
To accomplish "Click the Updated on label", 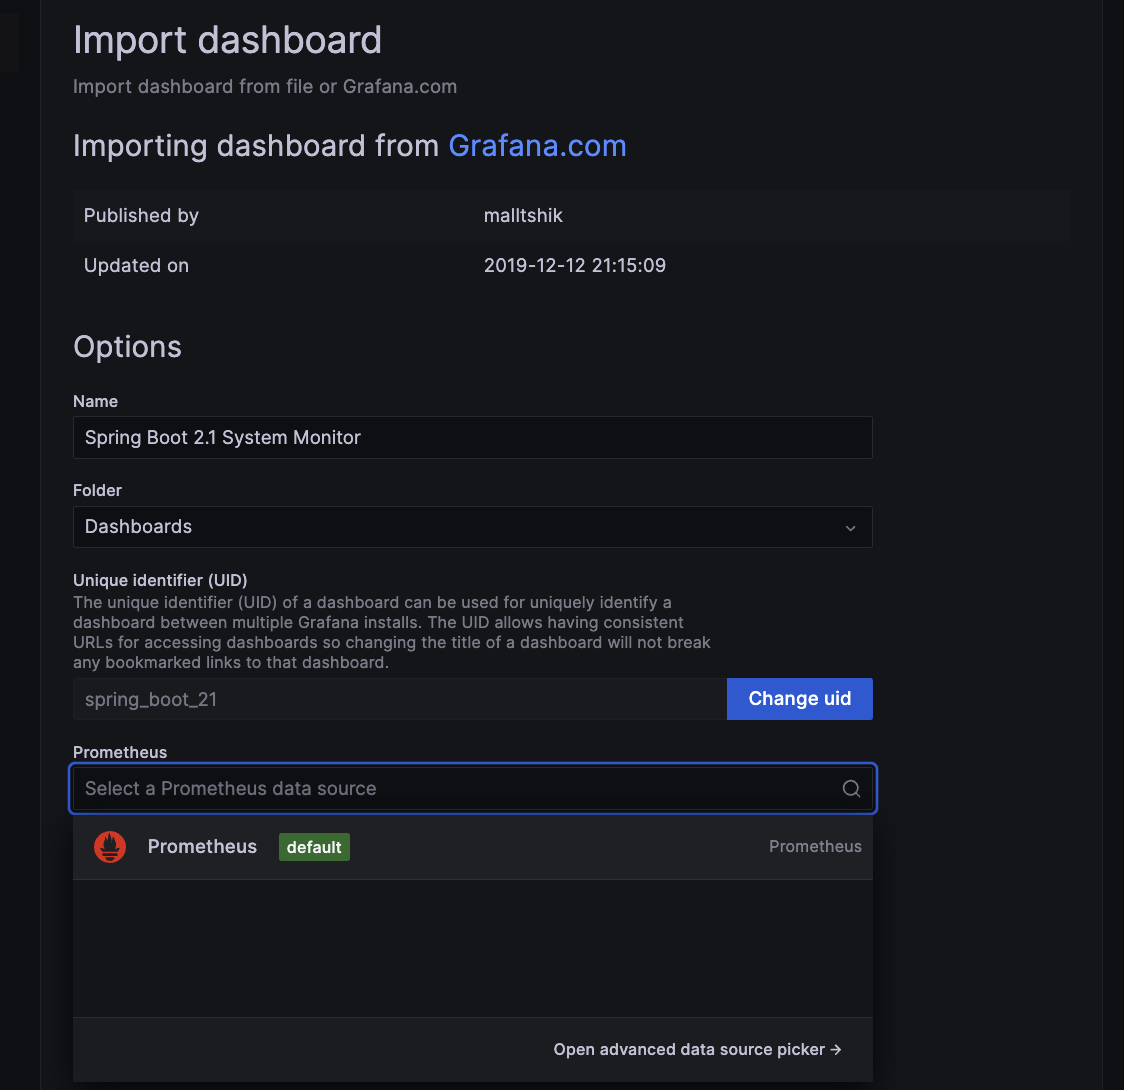I will pyautogui.click(x=136, y=265).
